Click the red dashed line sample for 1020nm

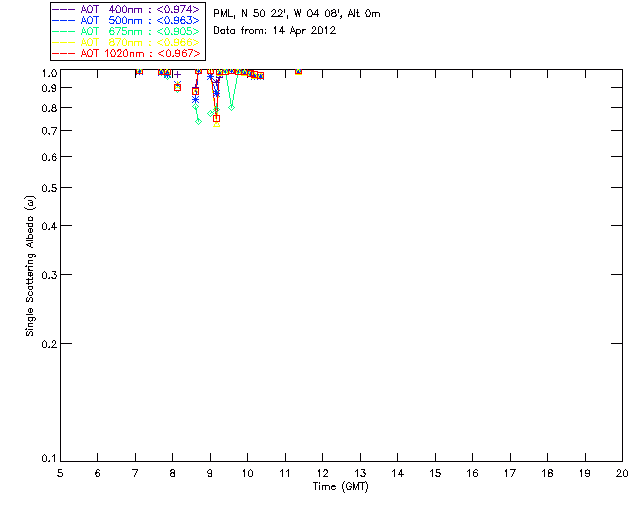(x=64, y=53)
